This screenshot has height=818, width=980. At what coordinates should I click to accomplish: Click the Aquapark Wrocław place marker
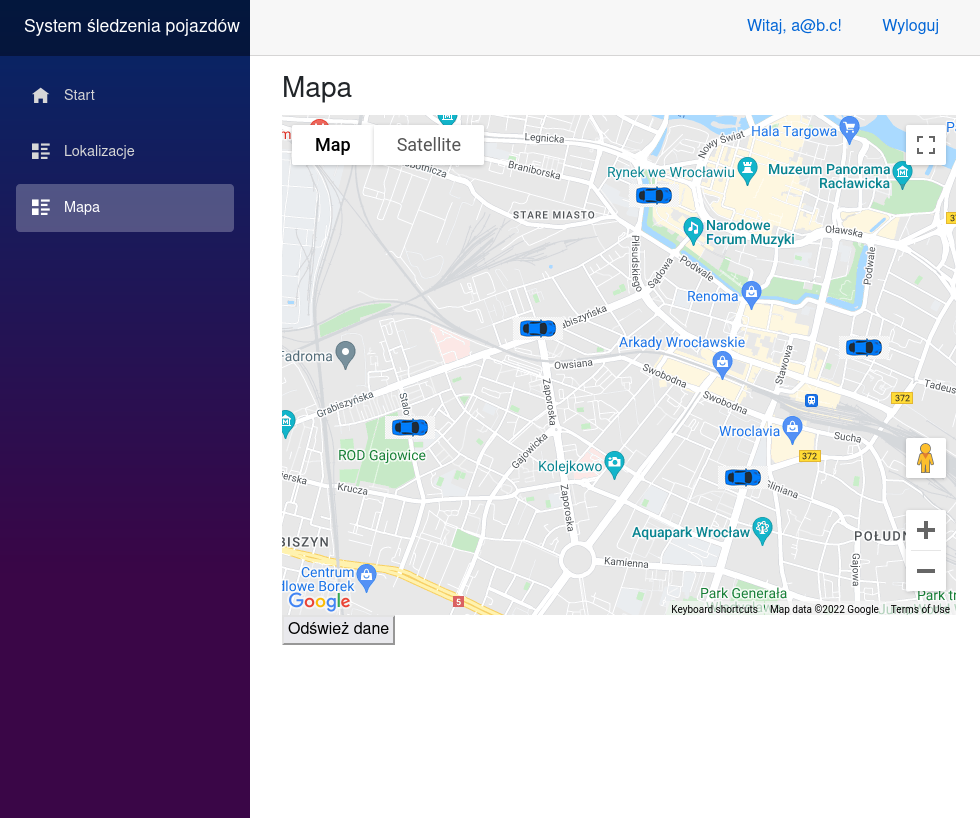tap(763, 529)
